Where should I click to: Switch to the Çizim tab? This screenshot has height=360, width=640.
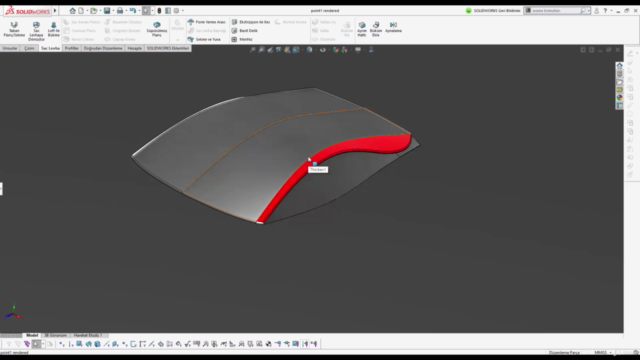point(29,48)
